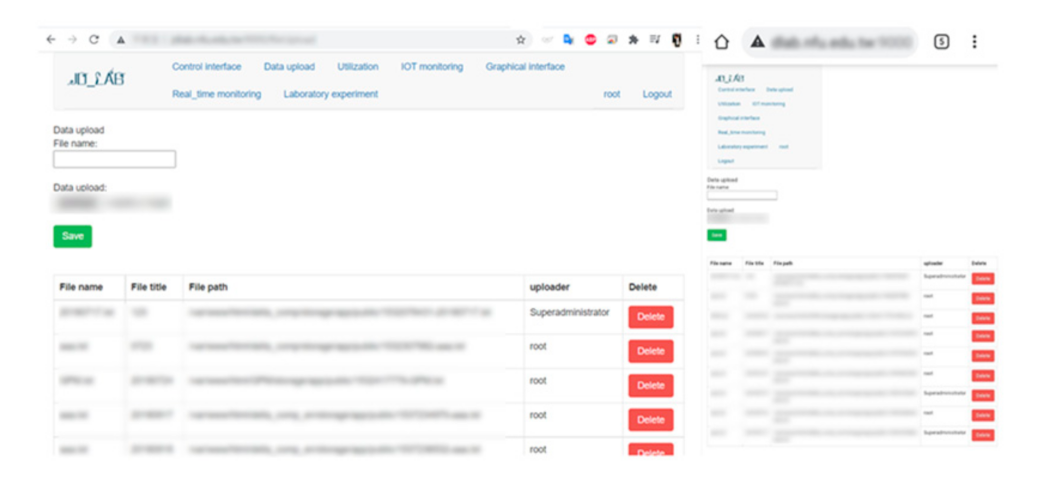Click the Logout link in desktop navbar
The width and height of the screenshot is (1044, 496).
(657, 94)
